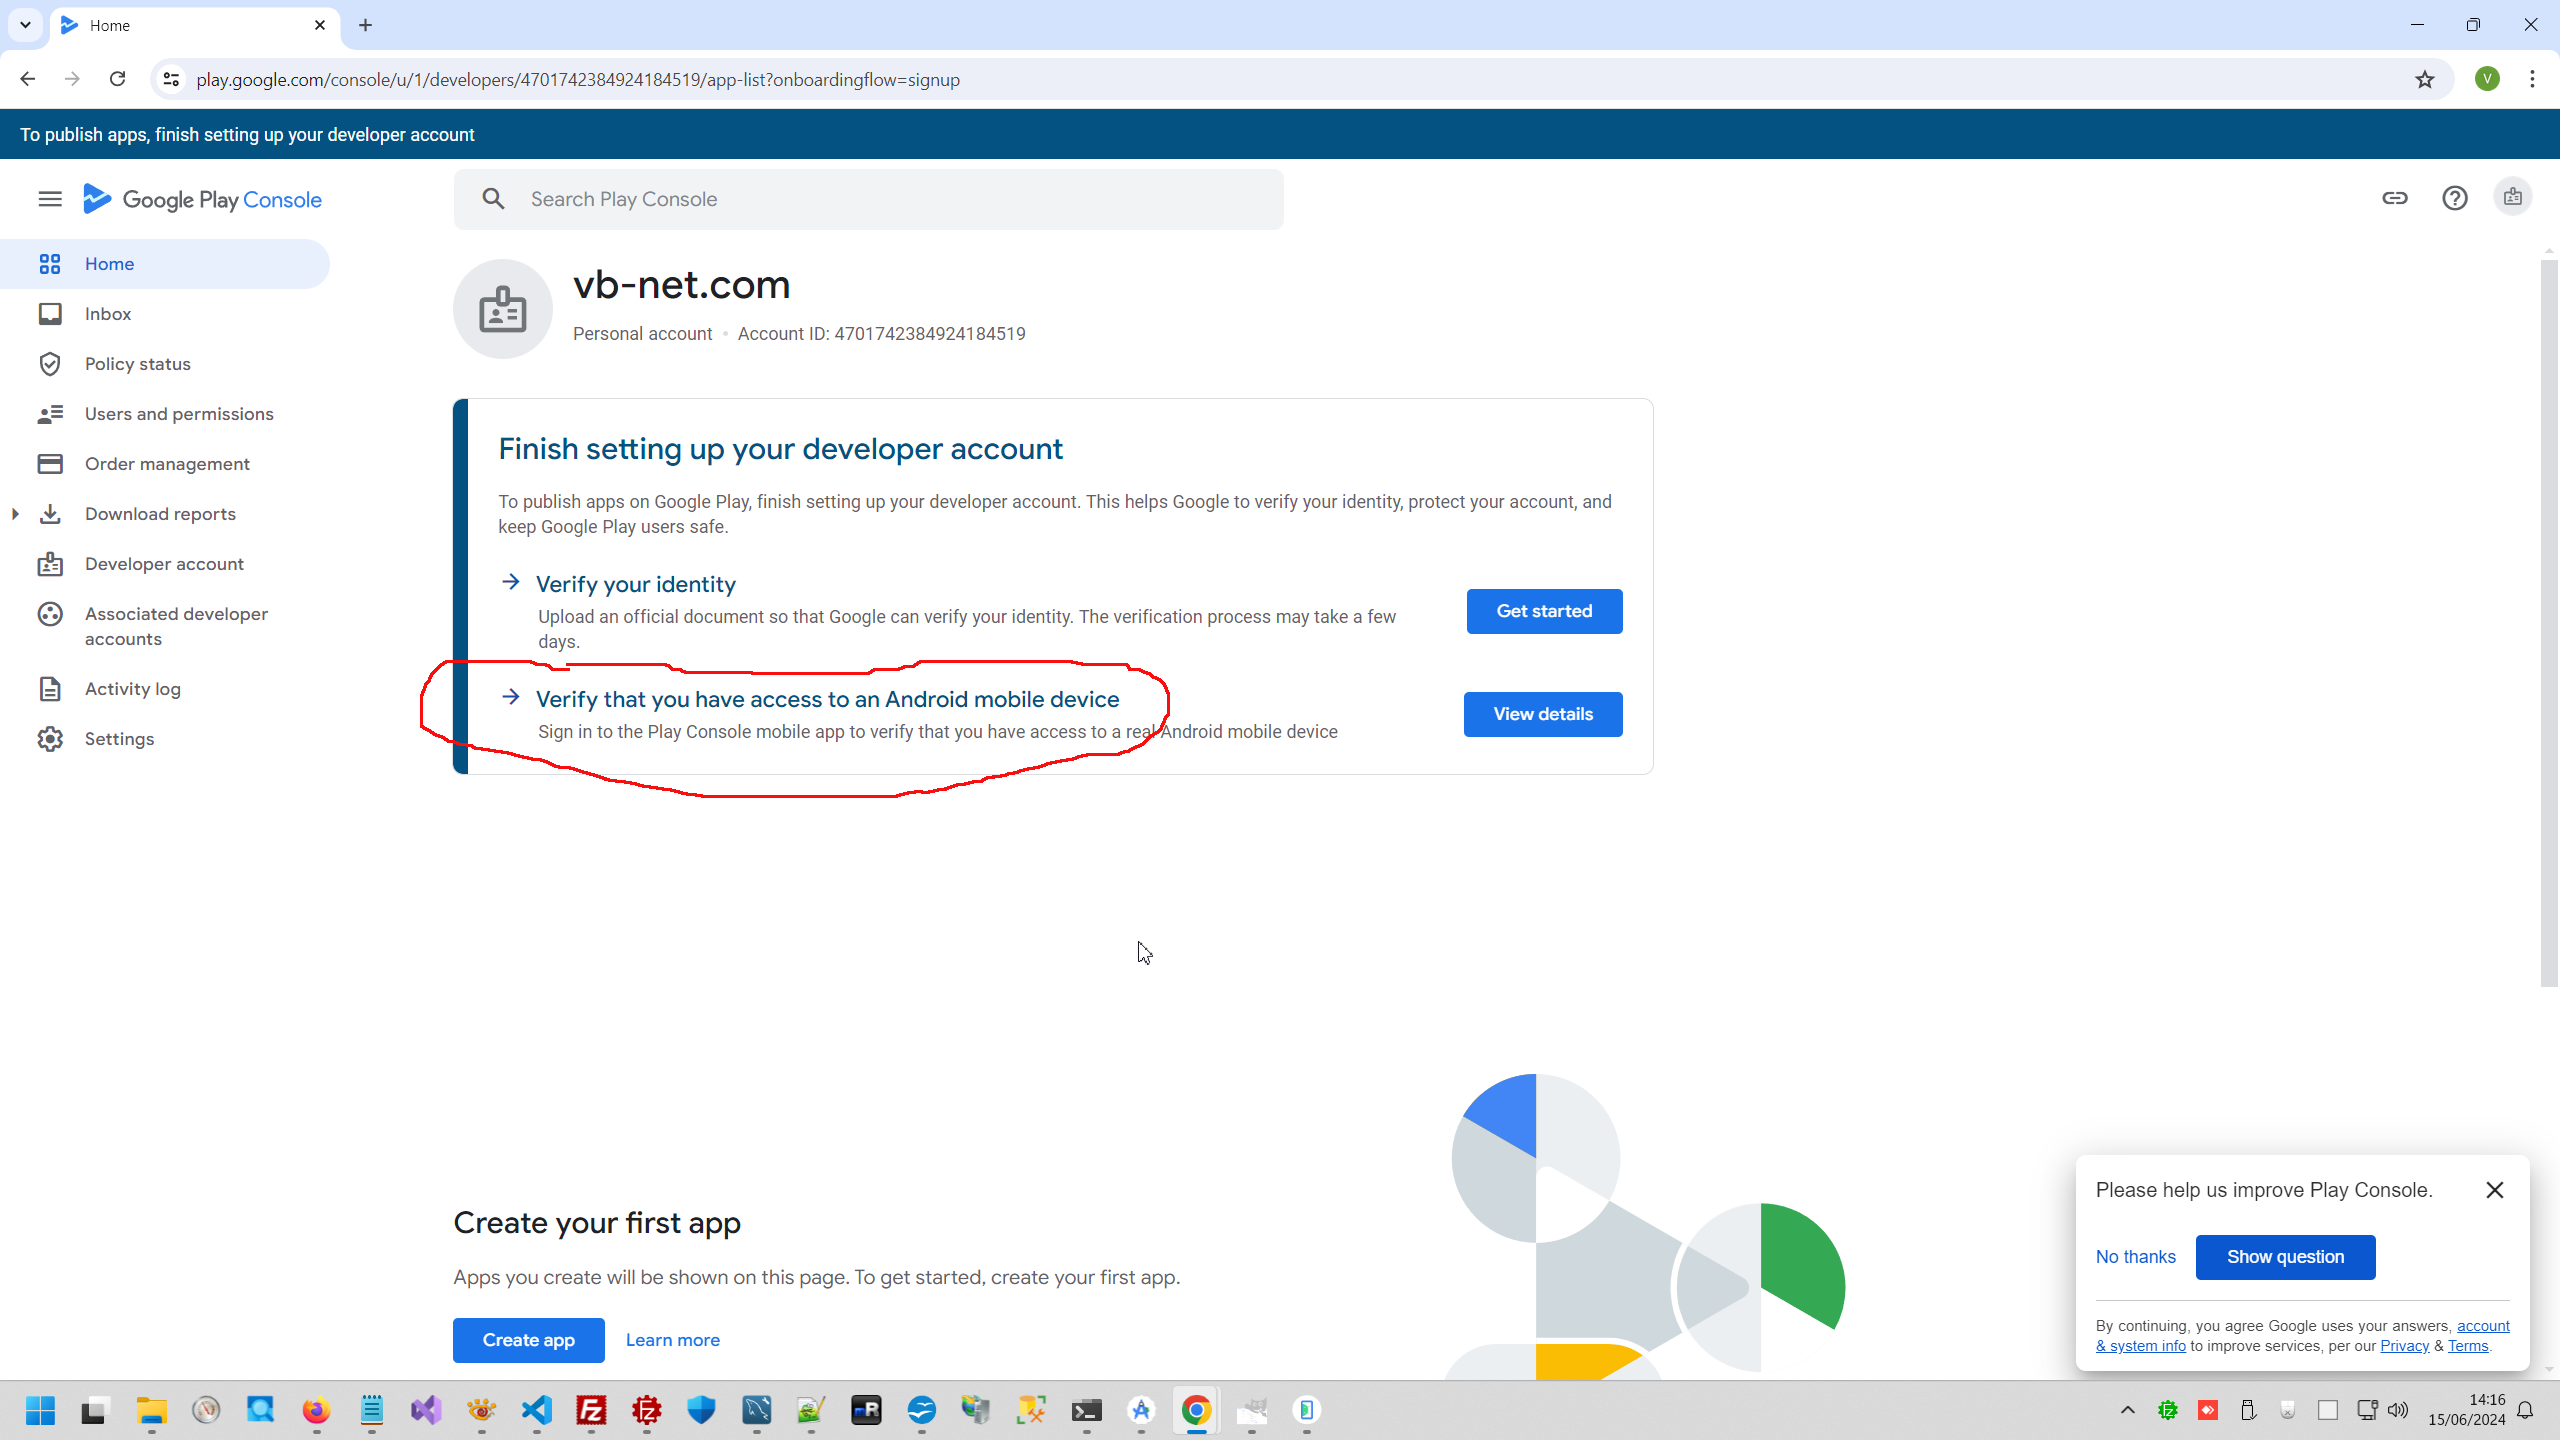The image size is (2560, 1440).
Task: Open Chrome from the Windows taskbar
Action: 1196,1410
